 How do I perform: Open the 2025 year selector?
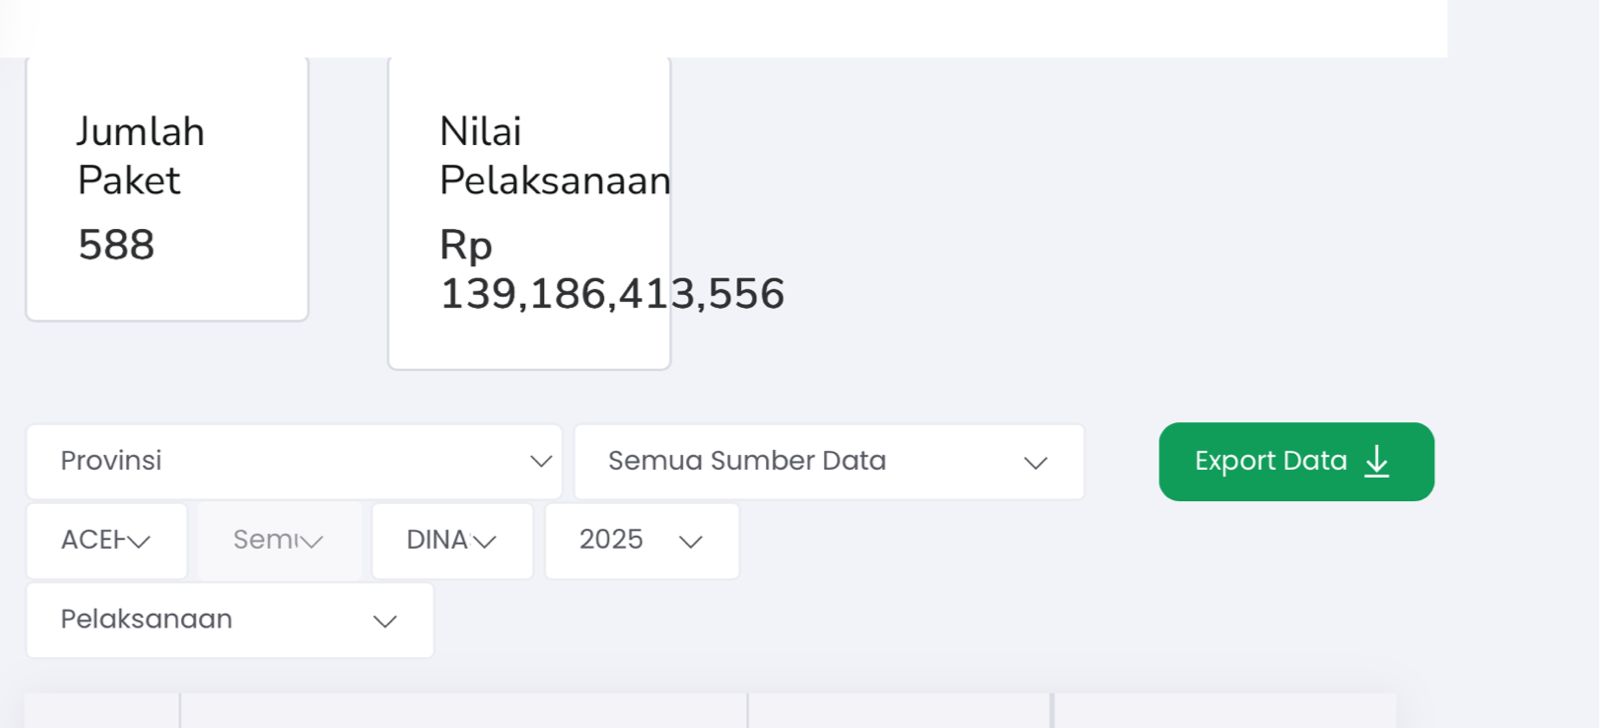[641, 541]
